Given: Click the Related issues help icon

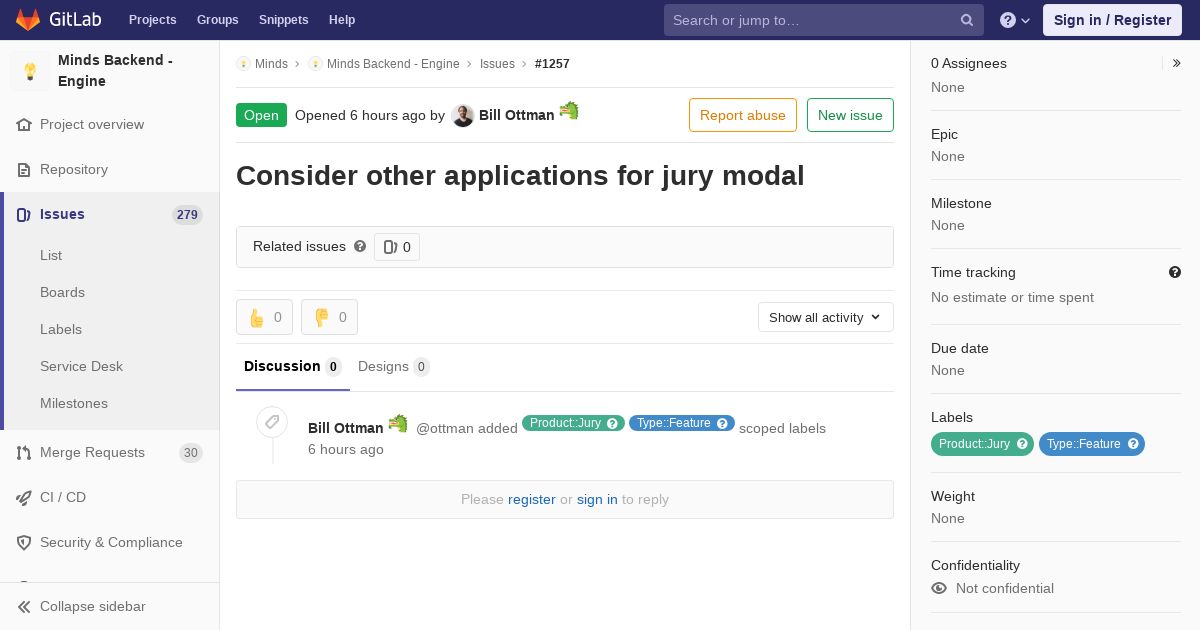Looking at the screenshot, I should (360, 246).
